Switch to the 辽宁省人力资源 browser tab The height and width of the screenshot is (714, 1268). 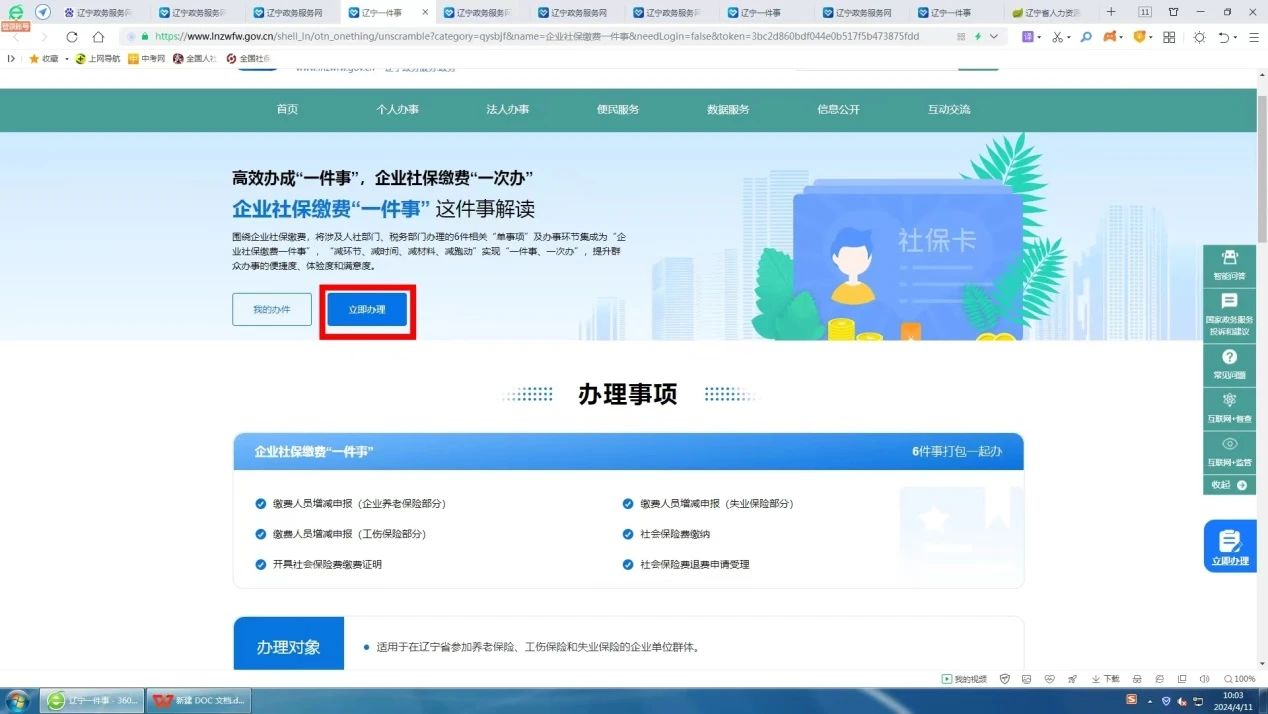[x=1046, y=13]
